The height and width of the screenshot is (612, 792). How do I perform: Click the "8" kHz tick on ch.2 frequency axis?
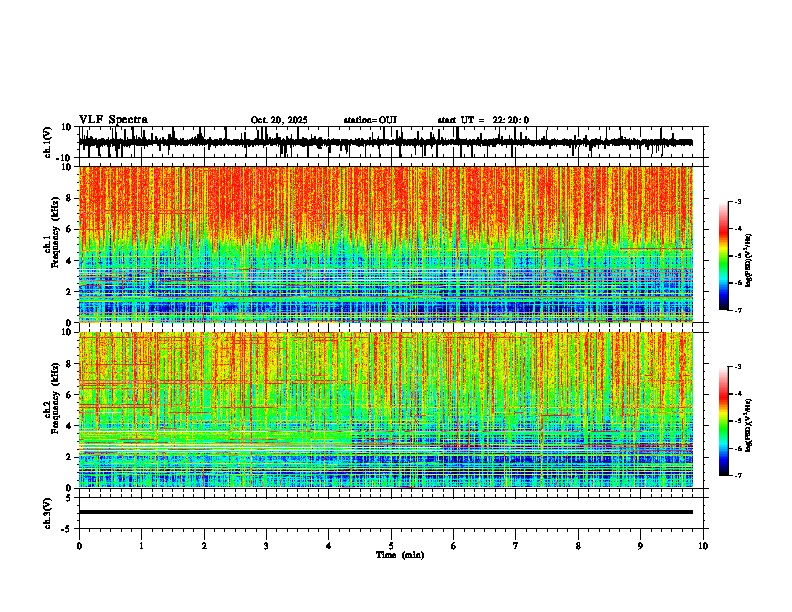click(x=69, y=364)
